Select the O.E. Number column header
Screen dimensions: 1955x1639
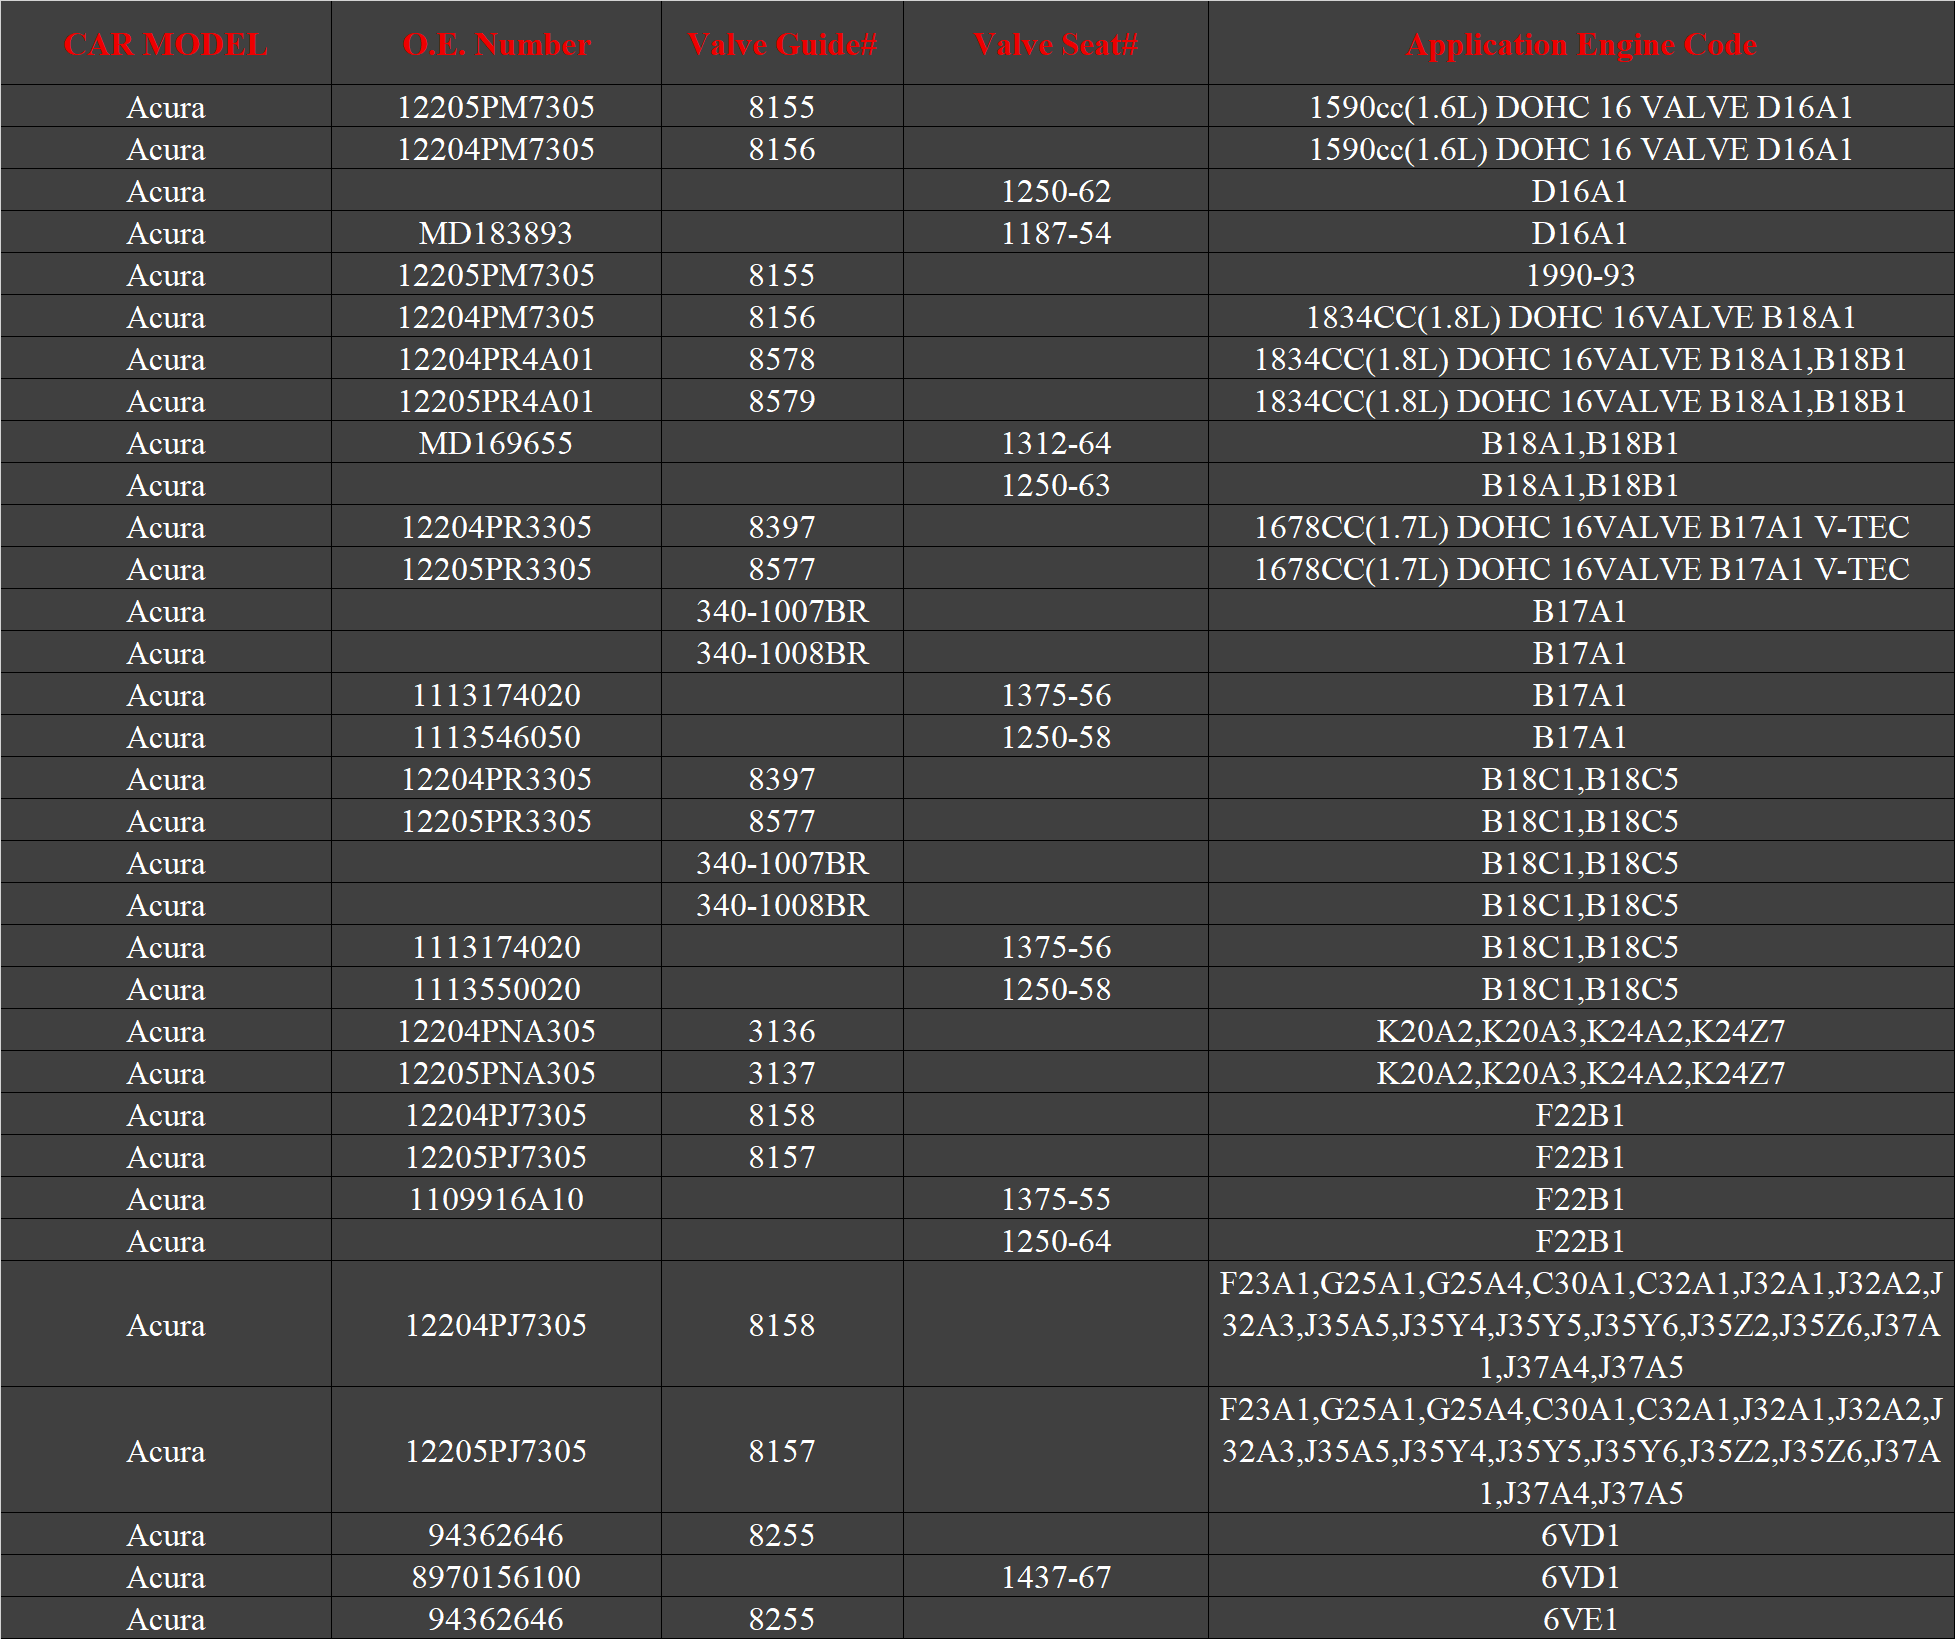point(496,45)
